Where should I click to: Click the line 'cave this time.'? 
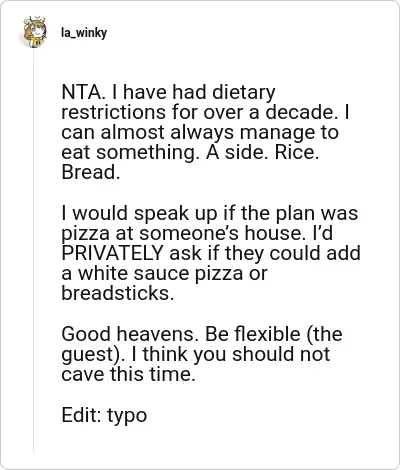click(128, 374)
